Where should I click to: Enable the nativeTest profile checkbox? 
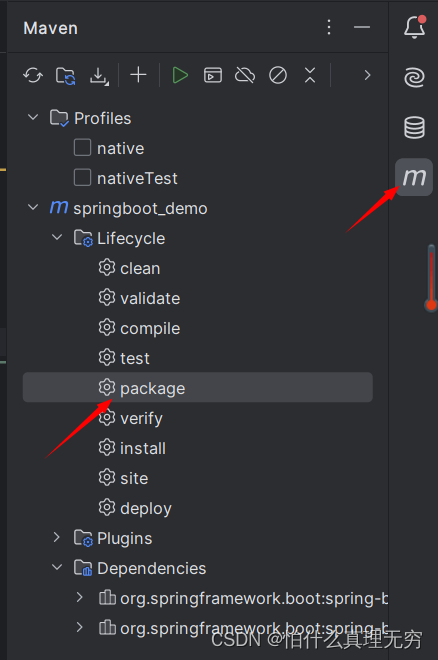82,178
